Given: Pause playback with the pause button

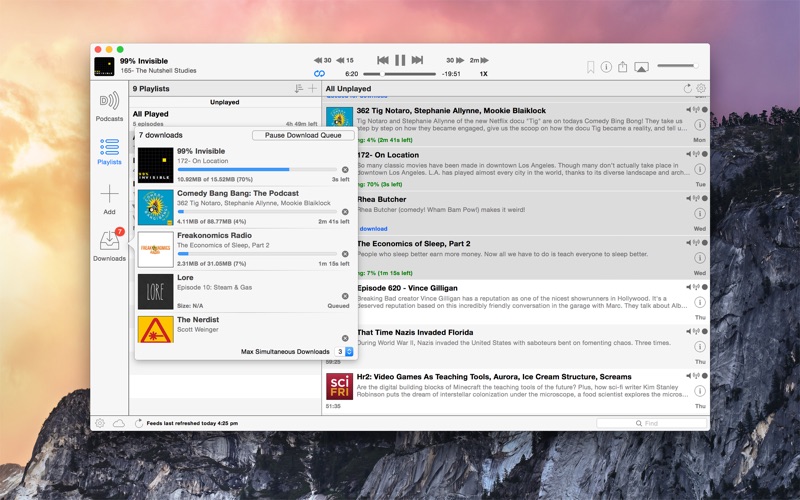Looking at the screenshot, I should point(400,60).
